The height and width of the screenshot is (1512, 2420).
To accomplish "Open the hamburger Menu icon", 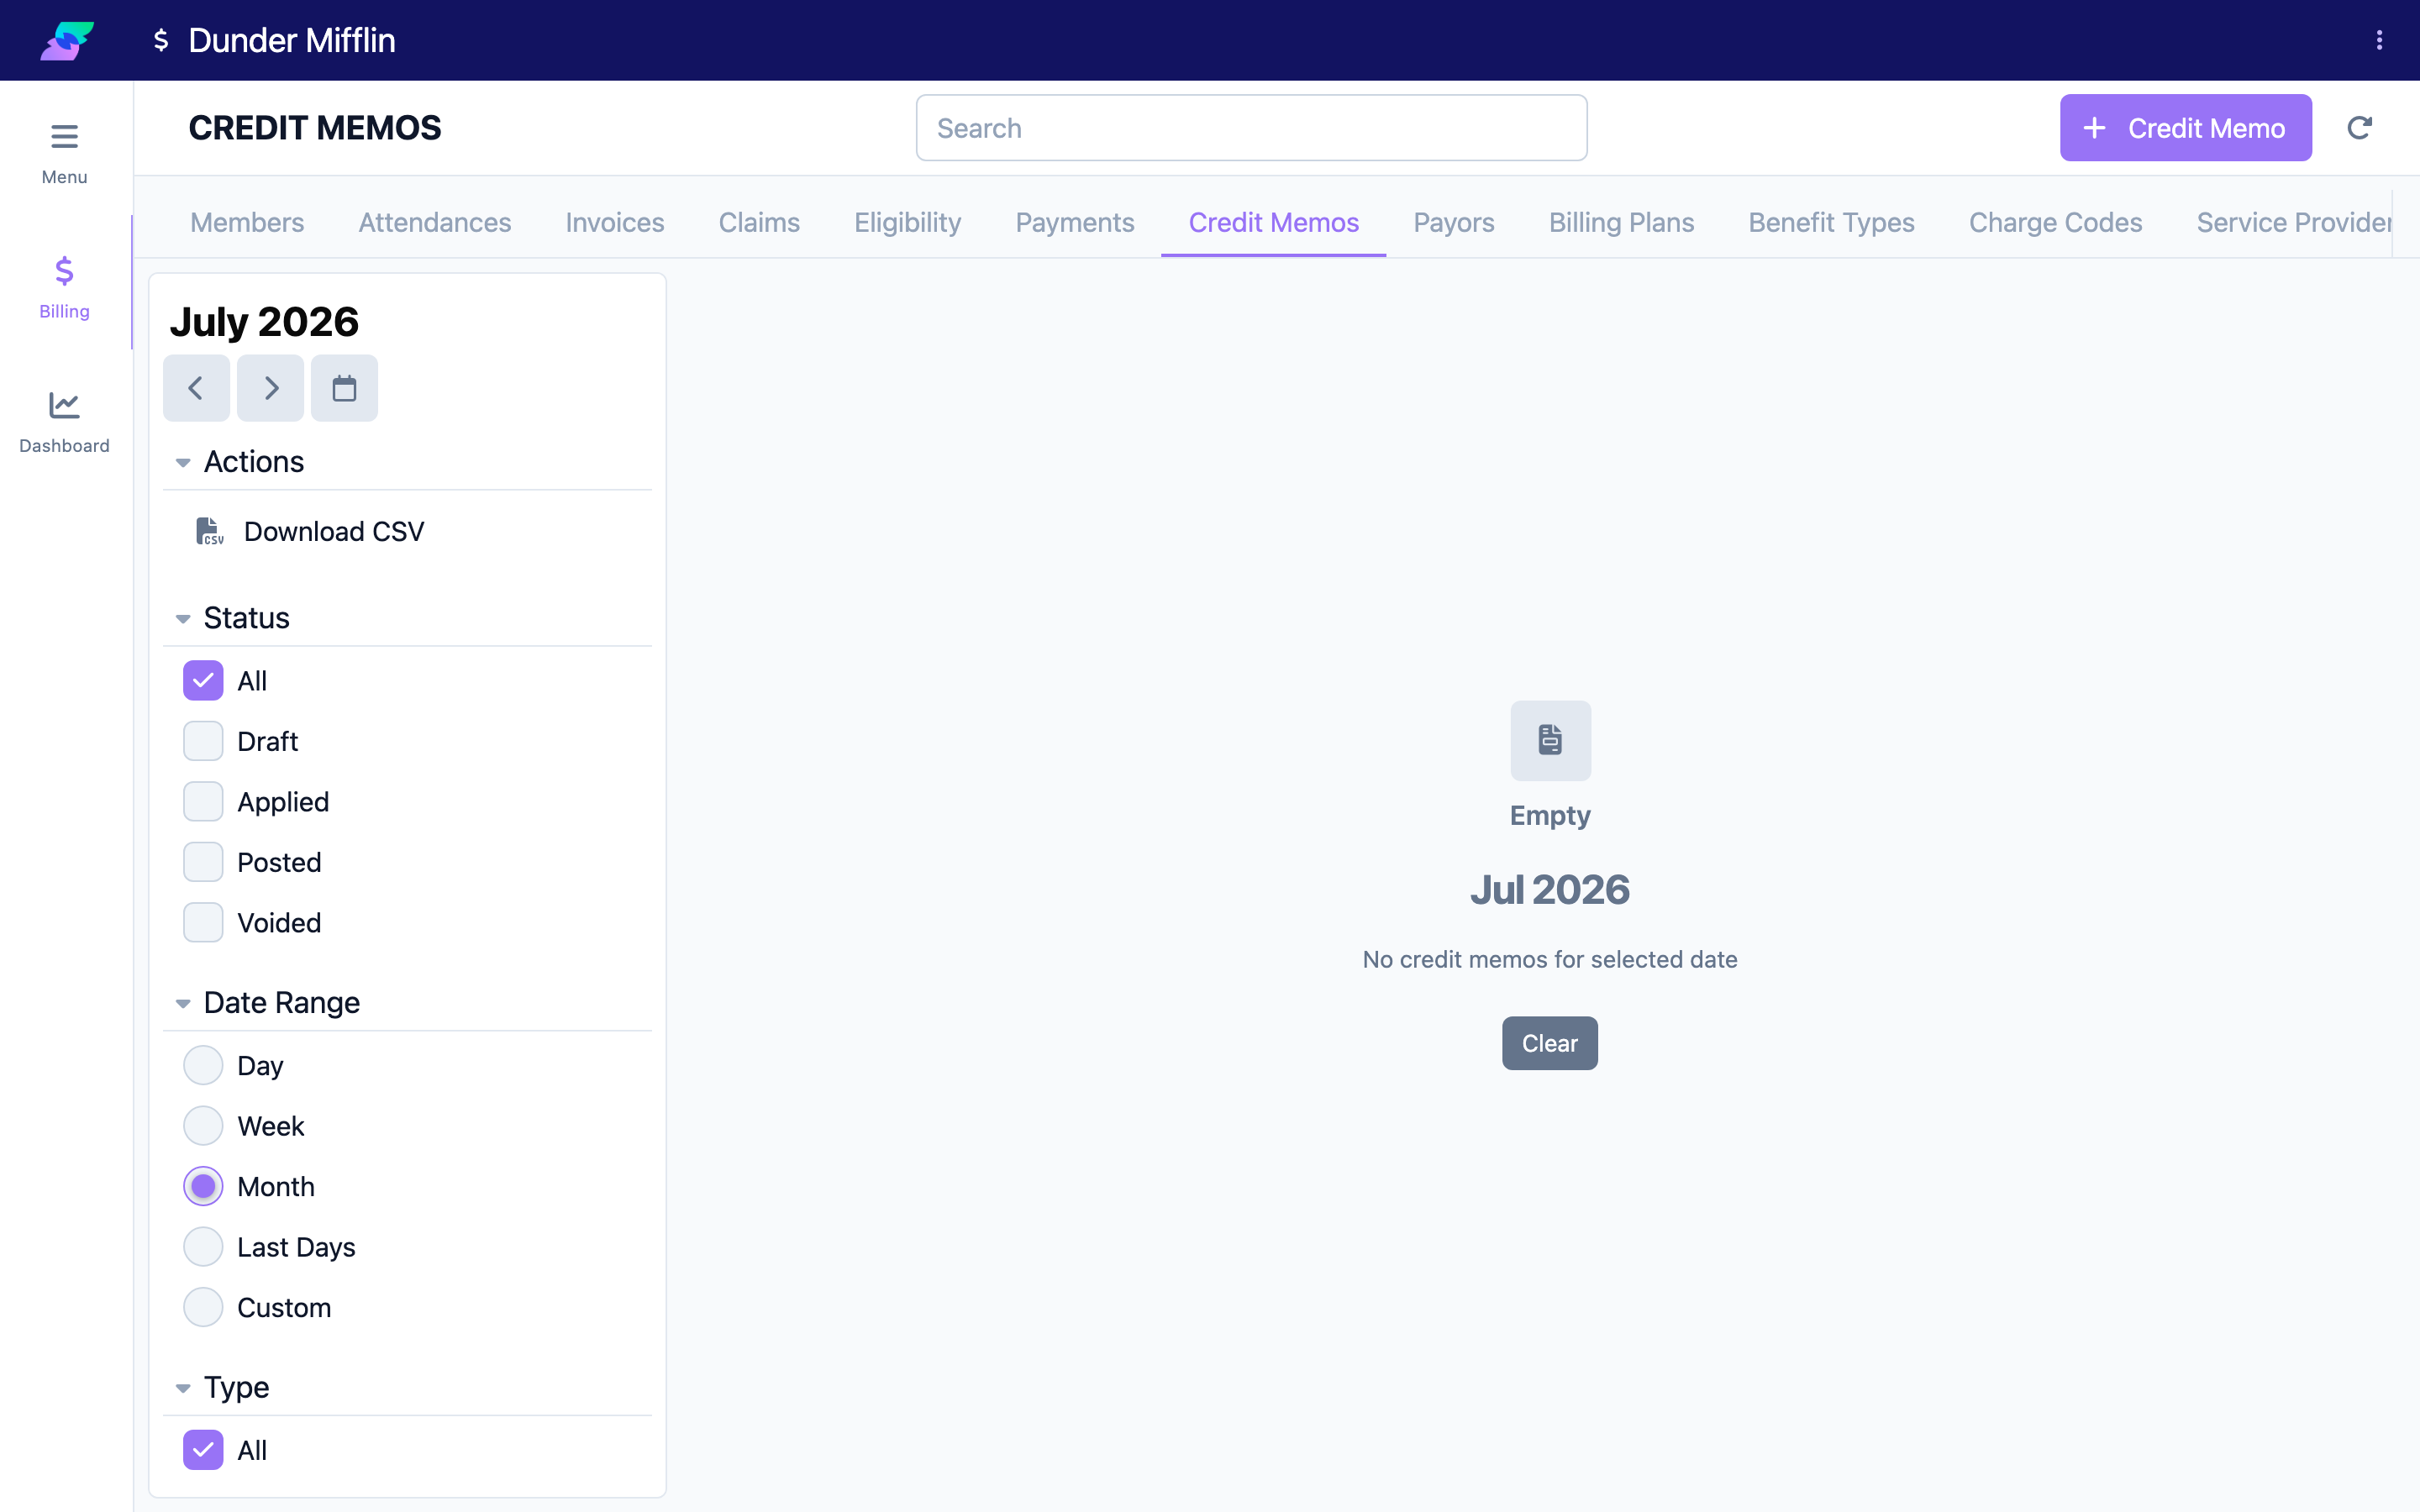I will pyautogui.click(x=64, y=136).
